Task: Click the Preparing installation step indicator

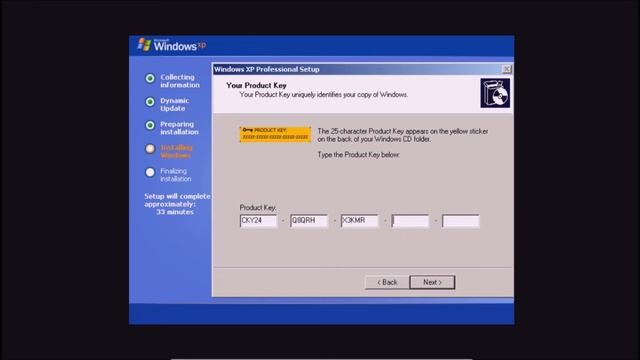Action: pyautogui.click(x=150, y=125)
